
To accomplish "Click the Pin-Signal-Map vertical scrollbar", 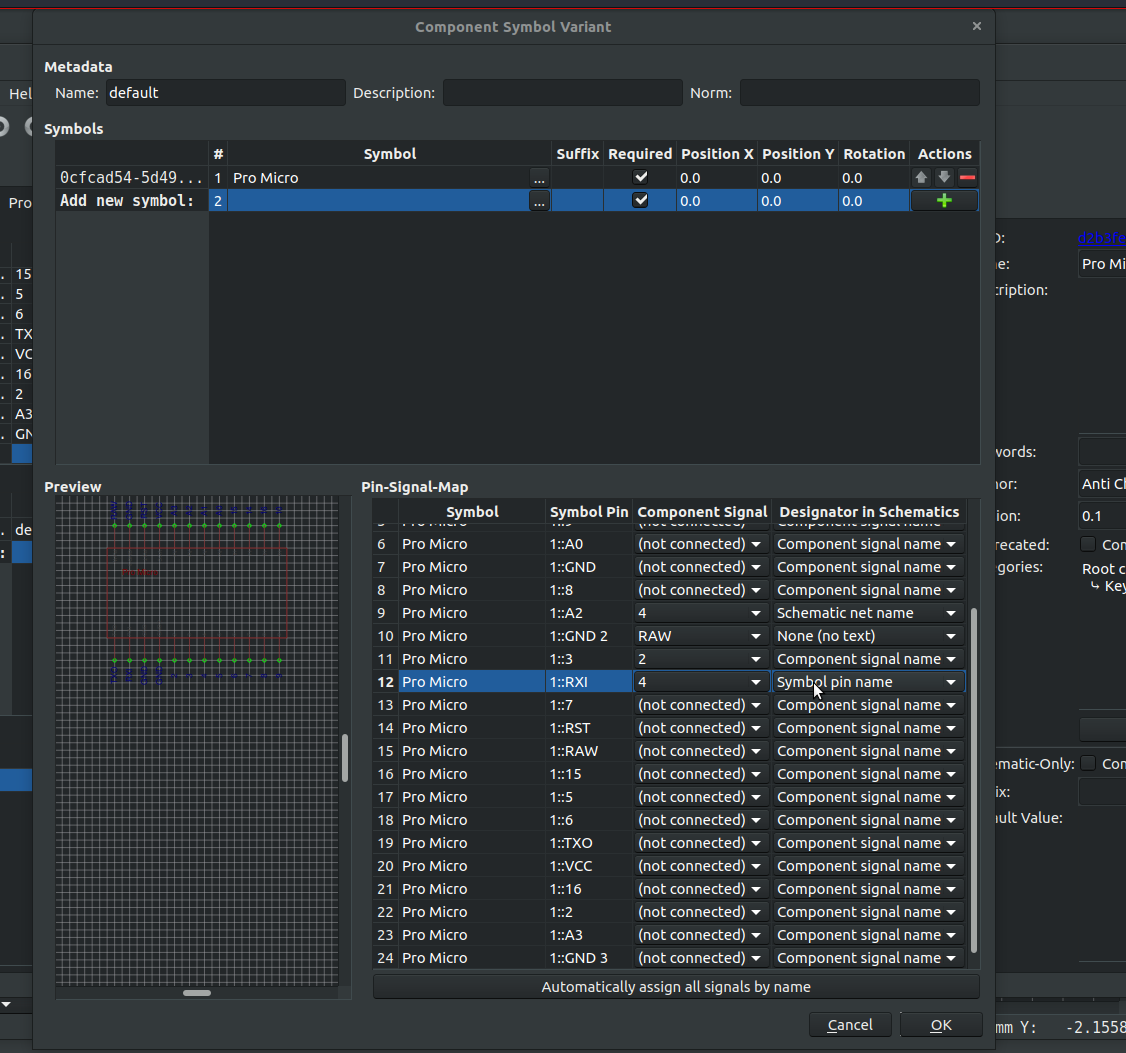I will [974, 780].
